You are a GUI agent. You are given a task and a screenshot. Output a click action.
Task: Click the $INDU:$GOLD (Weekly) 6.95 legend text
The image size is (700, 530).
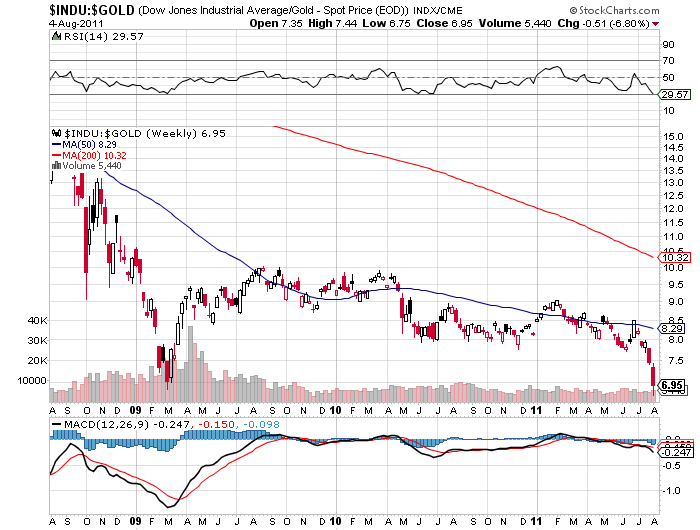coord(145,134)
